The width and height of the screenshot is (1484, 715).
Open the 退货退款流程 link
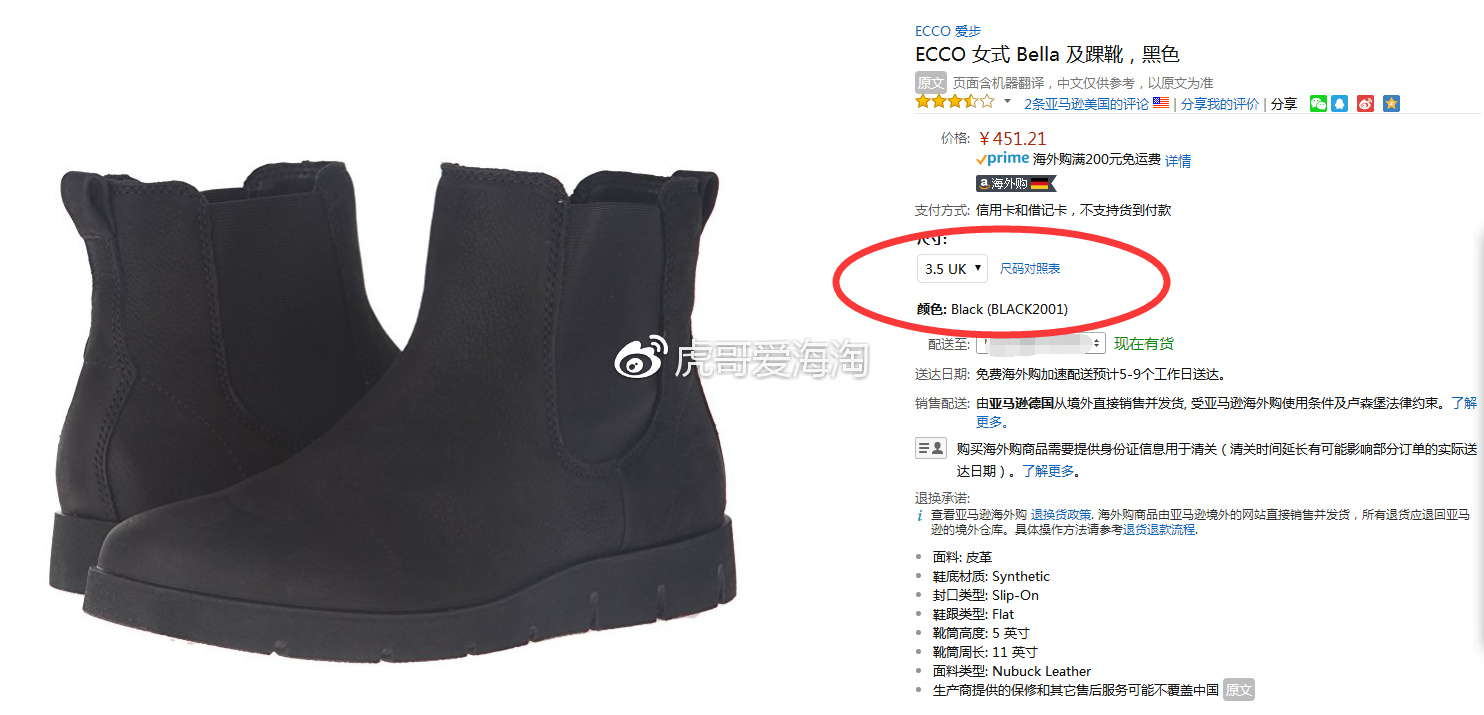point(1159,530)
